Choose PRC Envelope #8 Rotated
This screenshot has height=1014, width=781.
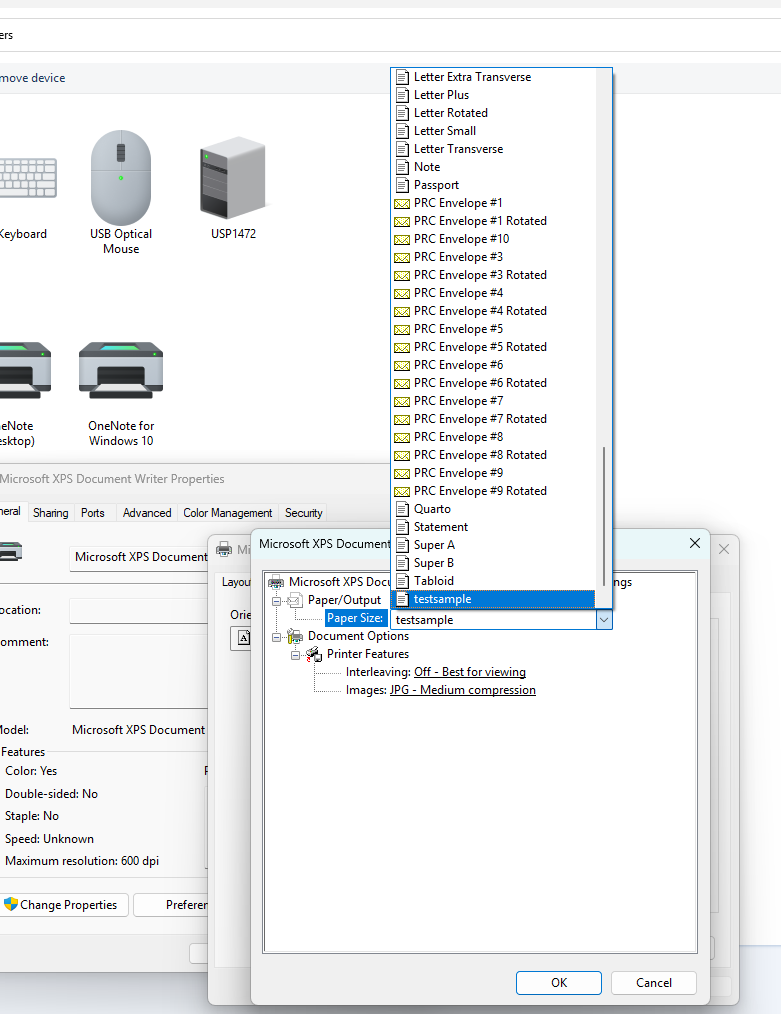click(493, 455)
